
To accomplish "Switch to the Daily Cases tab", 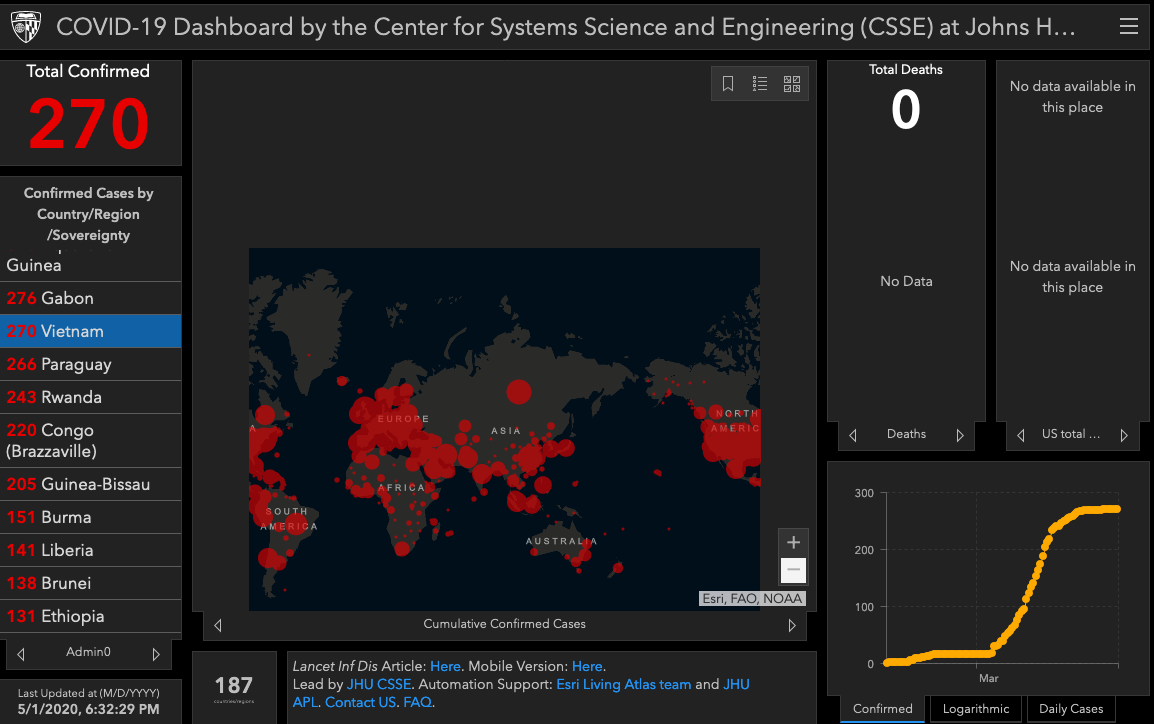I will [x=1071, y=709].
